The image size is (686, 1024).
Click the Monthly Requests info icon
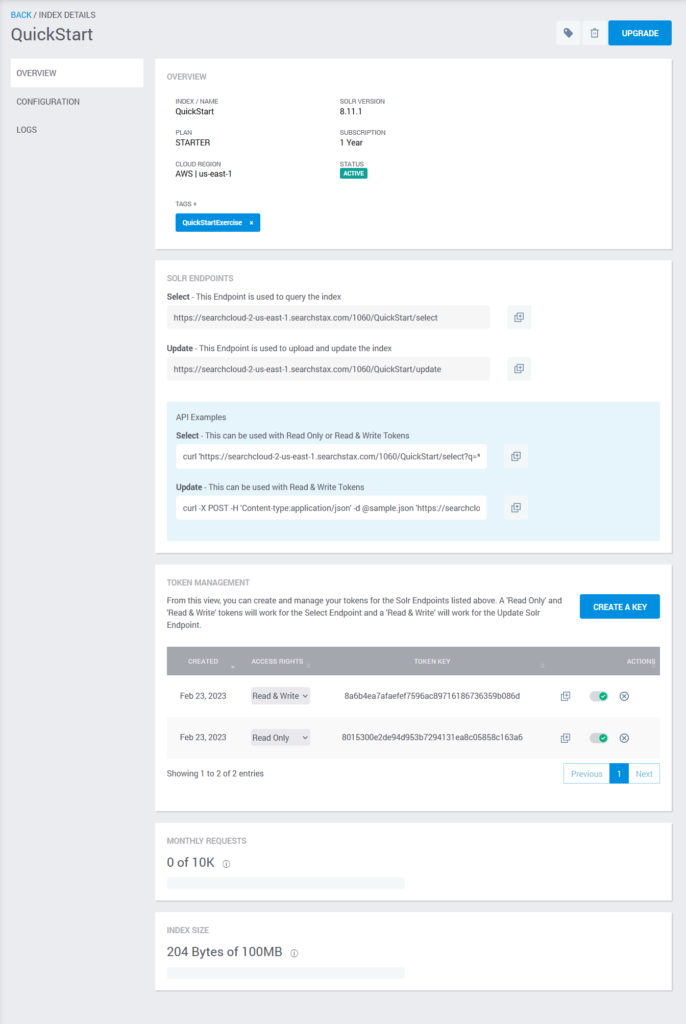(x=226, y=864)
